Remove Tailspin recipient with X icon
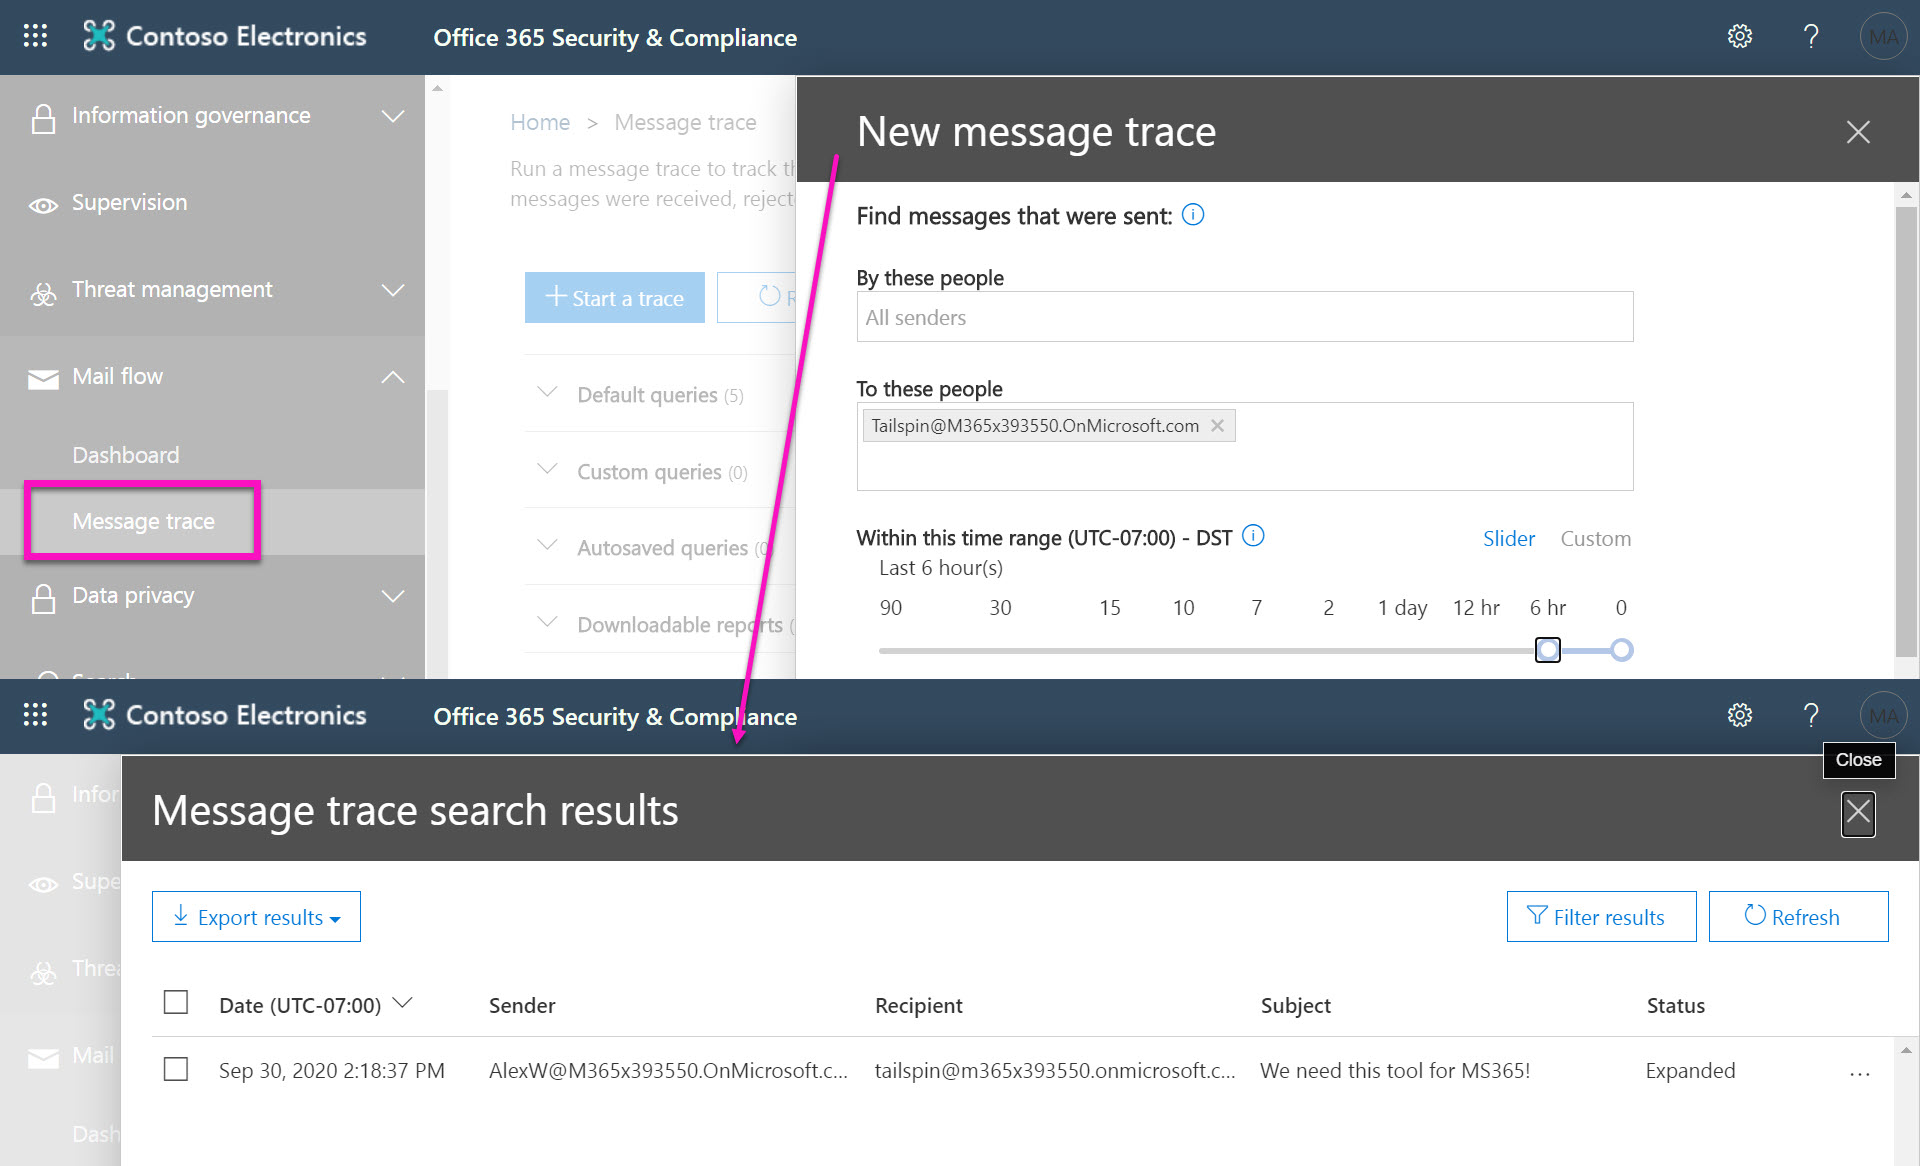The image size is (1920, 1166). click(1217, 426)
